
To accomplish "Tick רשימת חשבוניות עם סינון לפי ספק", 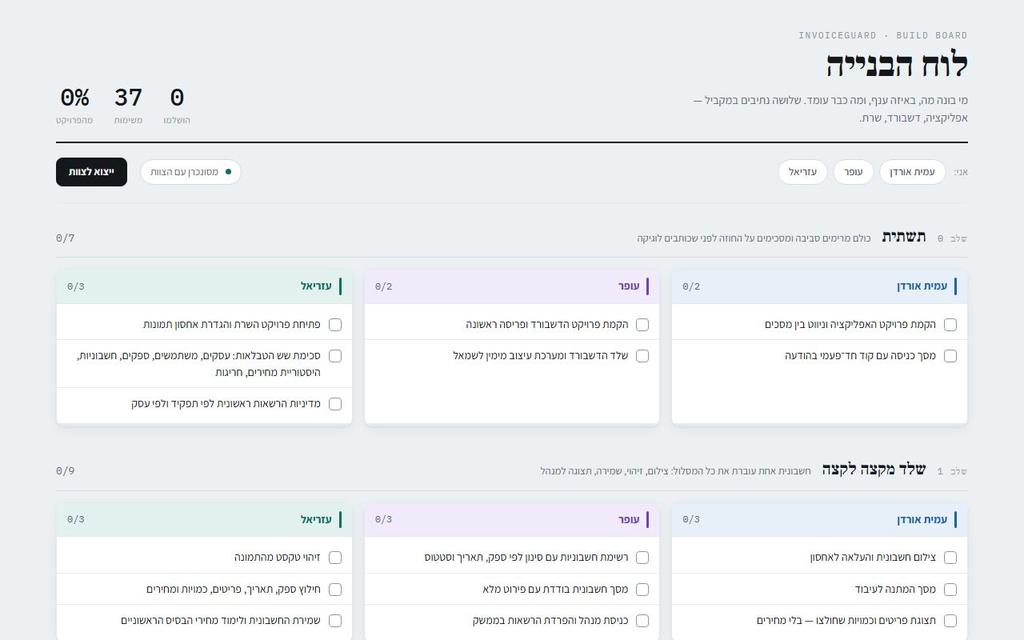I will coord(643,557).
